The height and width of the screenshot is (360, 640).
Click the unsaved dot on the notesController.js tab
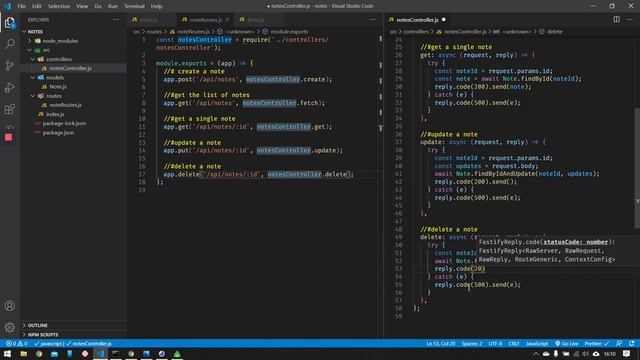click(444, 20)
